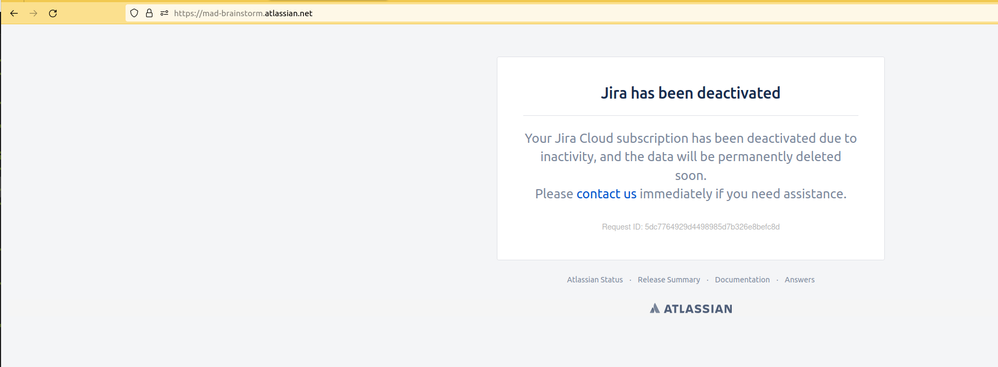
Task: Open the Answers link
Action: [799, 280]
